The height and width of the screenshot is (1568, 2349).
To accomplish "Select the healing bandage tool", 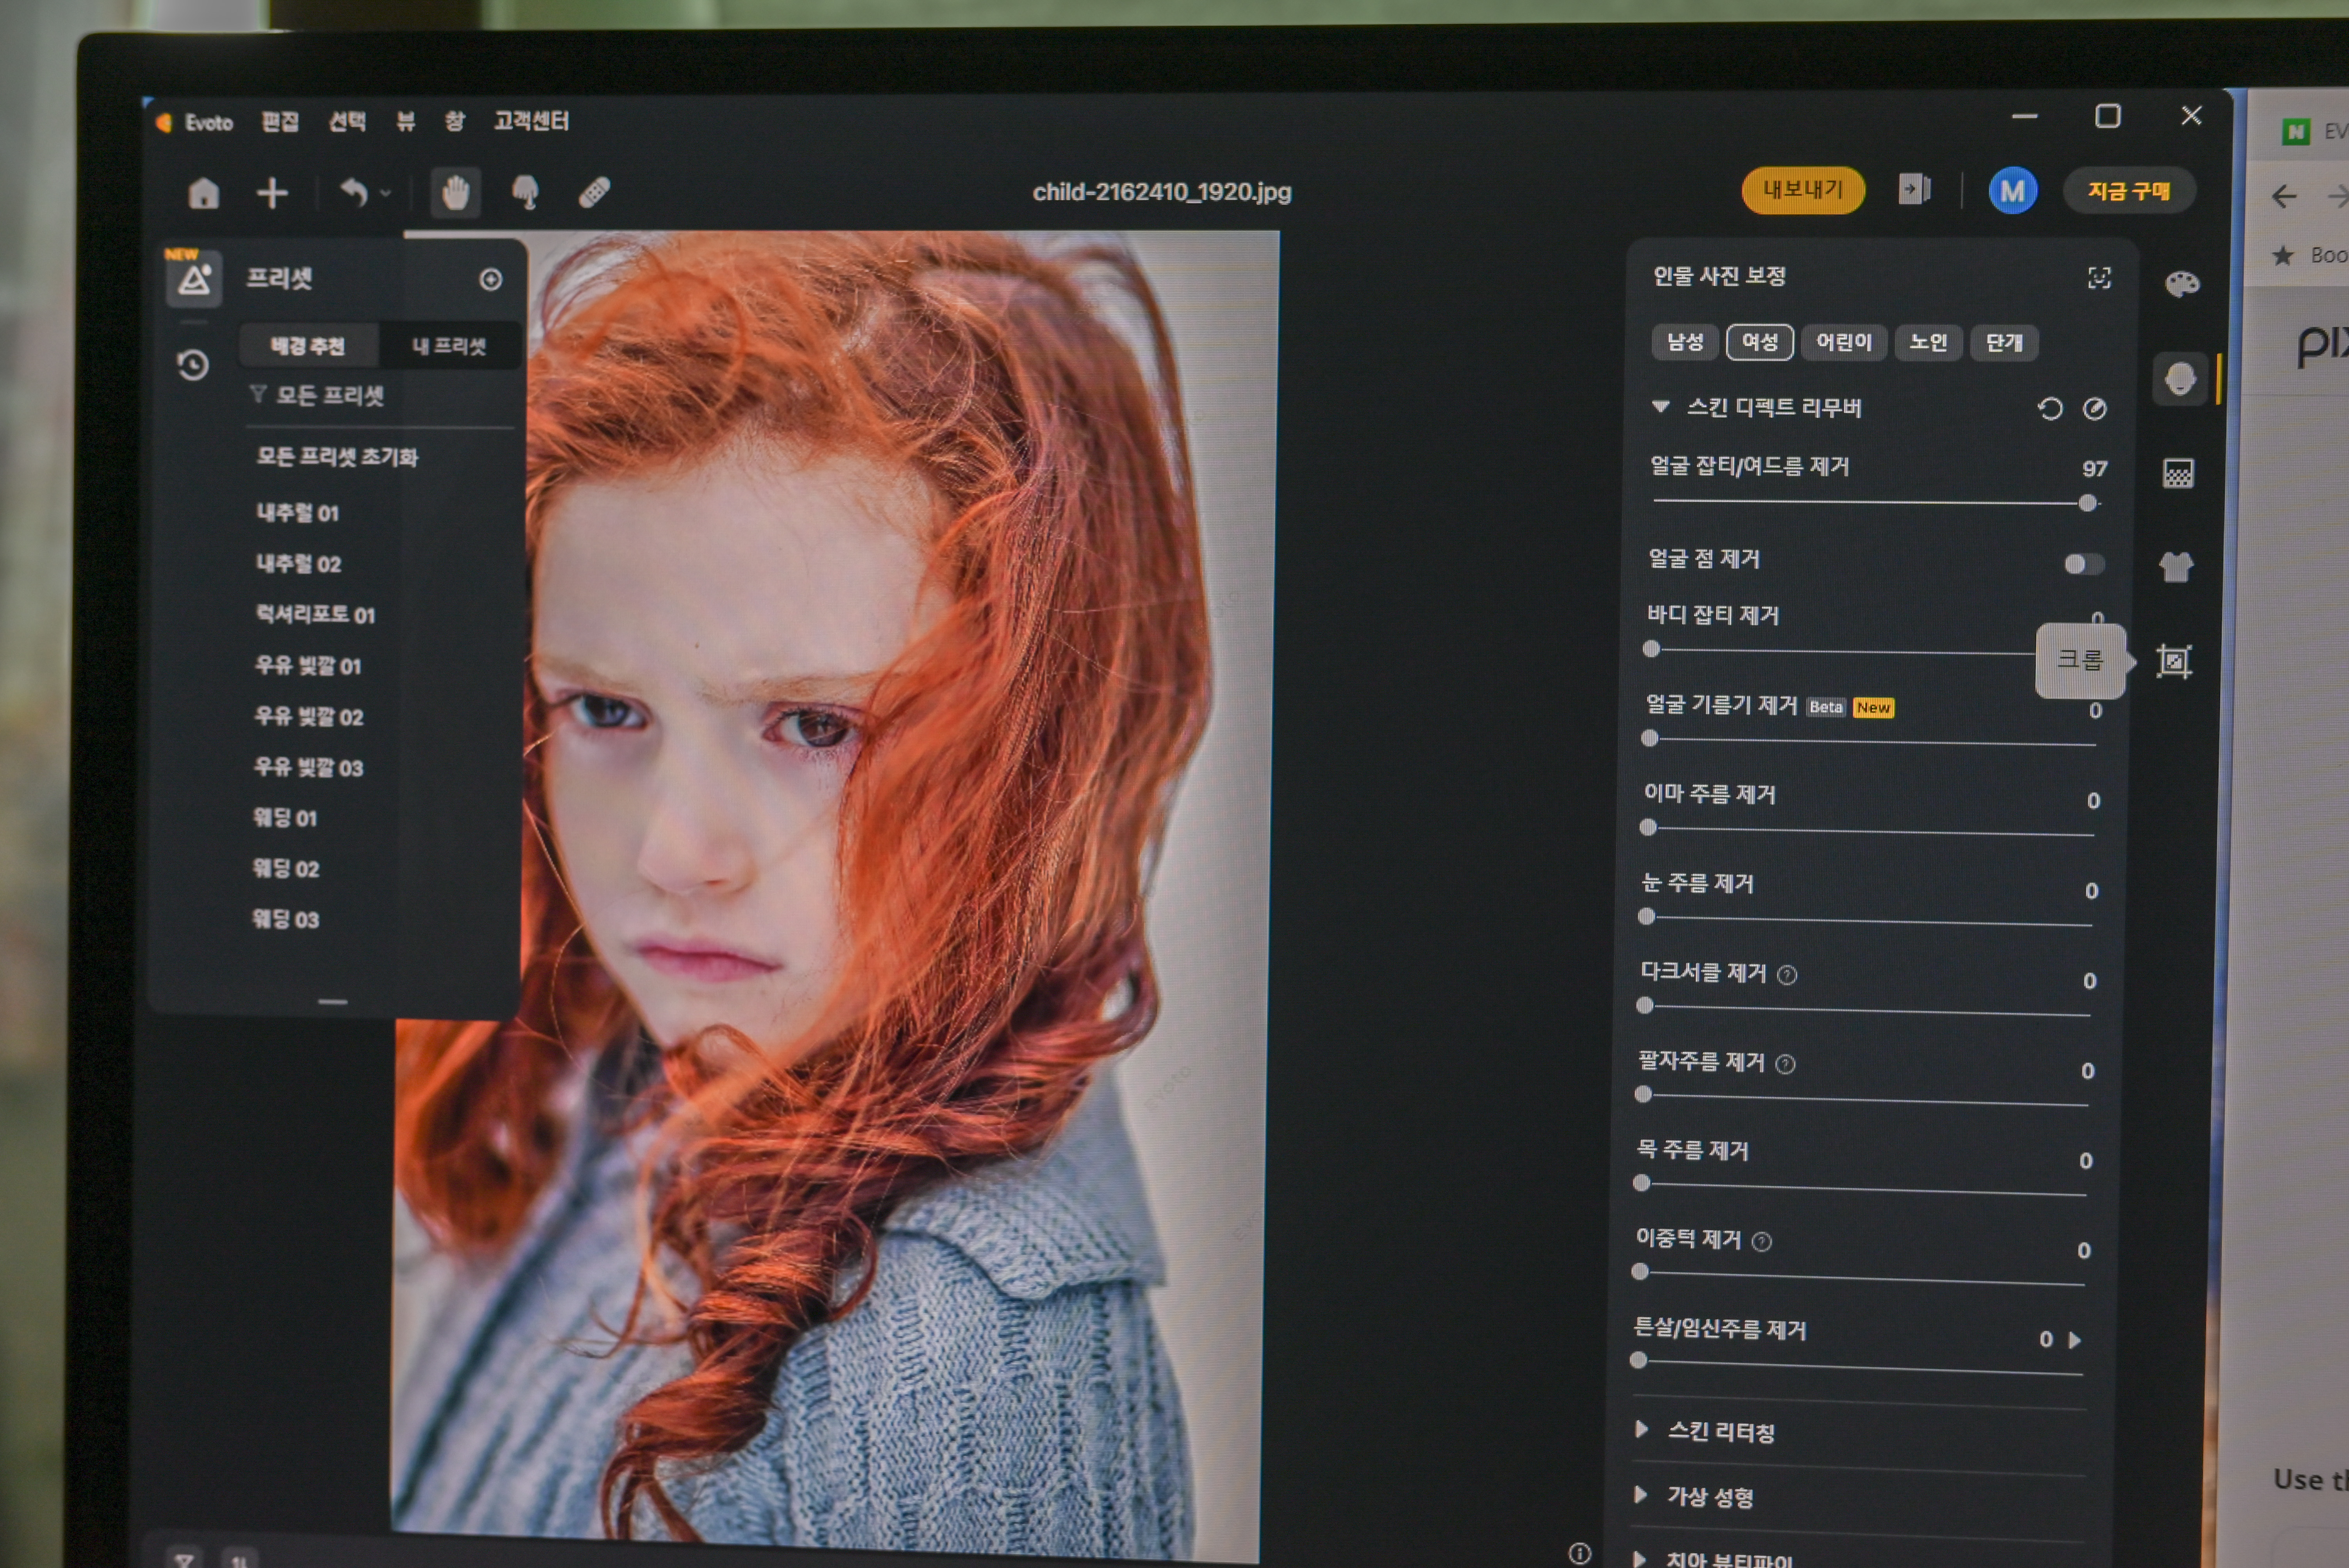I will click(x=594, y=192).
